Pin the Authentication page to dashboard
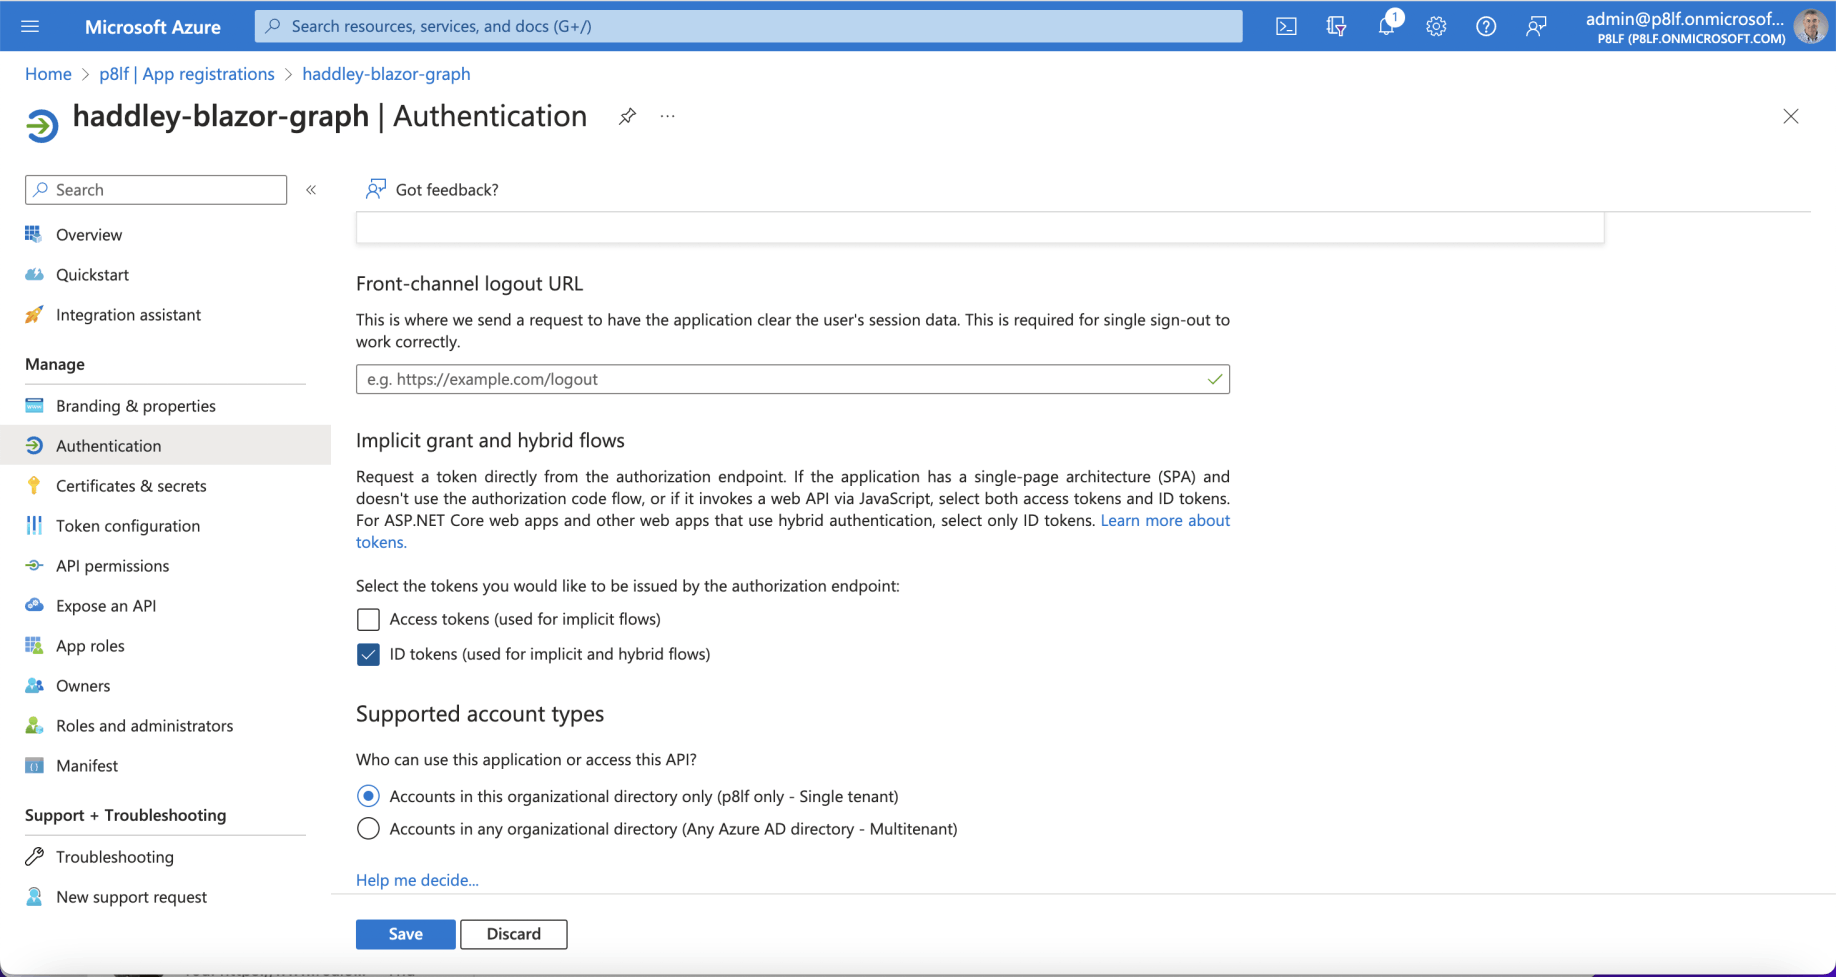 (x=627, y=116)
